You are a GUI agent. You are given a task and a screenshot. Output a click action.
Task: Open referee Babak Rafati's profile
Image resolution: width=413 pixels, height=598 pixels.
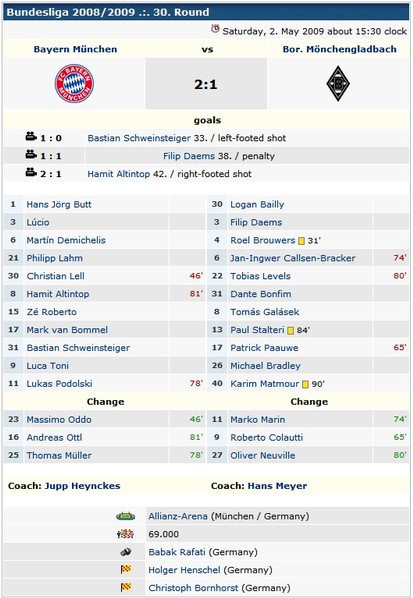pyautogui.click(x=177, y=552)
